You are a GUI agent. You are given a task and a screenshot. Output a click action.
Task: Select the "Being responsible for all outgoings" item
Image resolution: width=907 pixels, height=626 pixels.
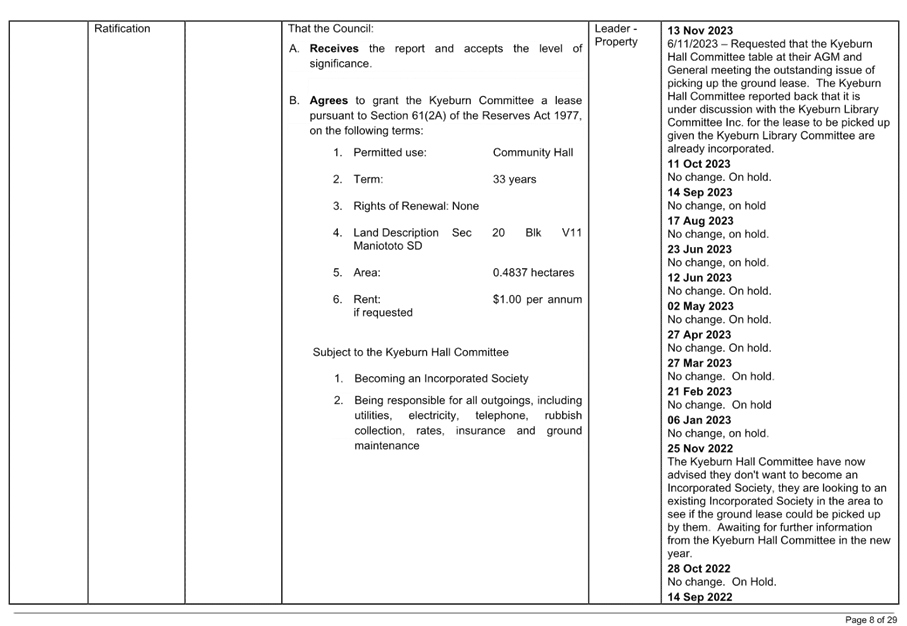(x=467, y=400)
